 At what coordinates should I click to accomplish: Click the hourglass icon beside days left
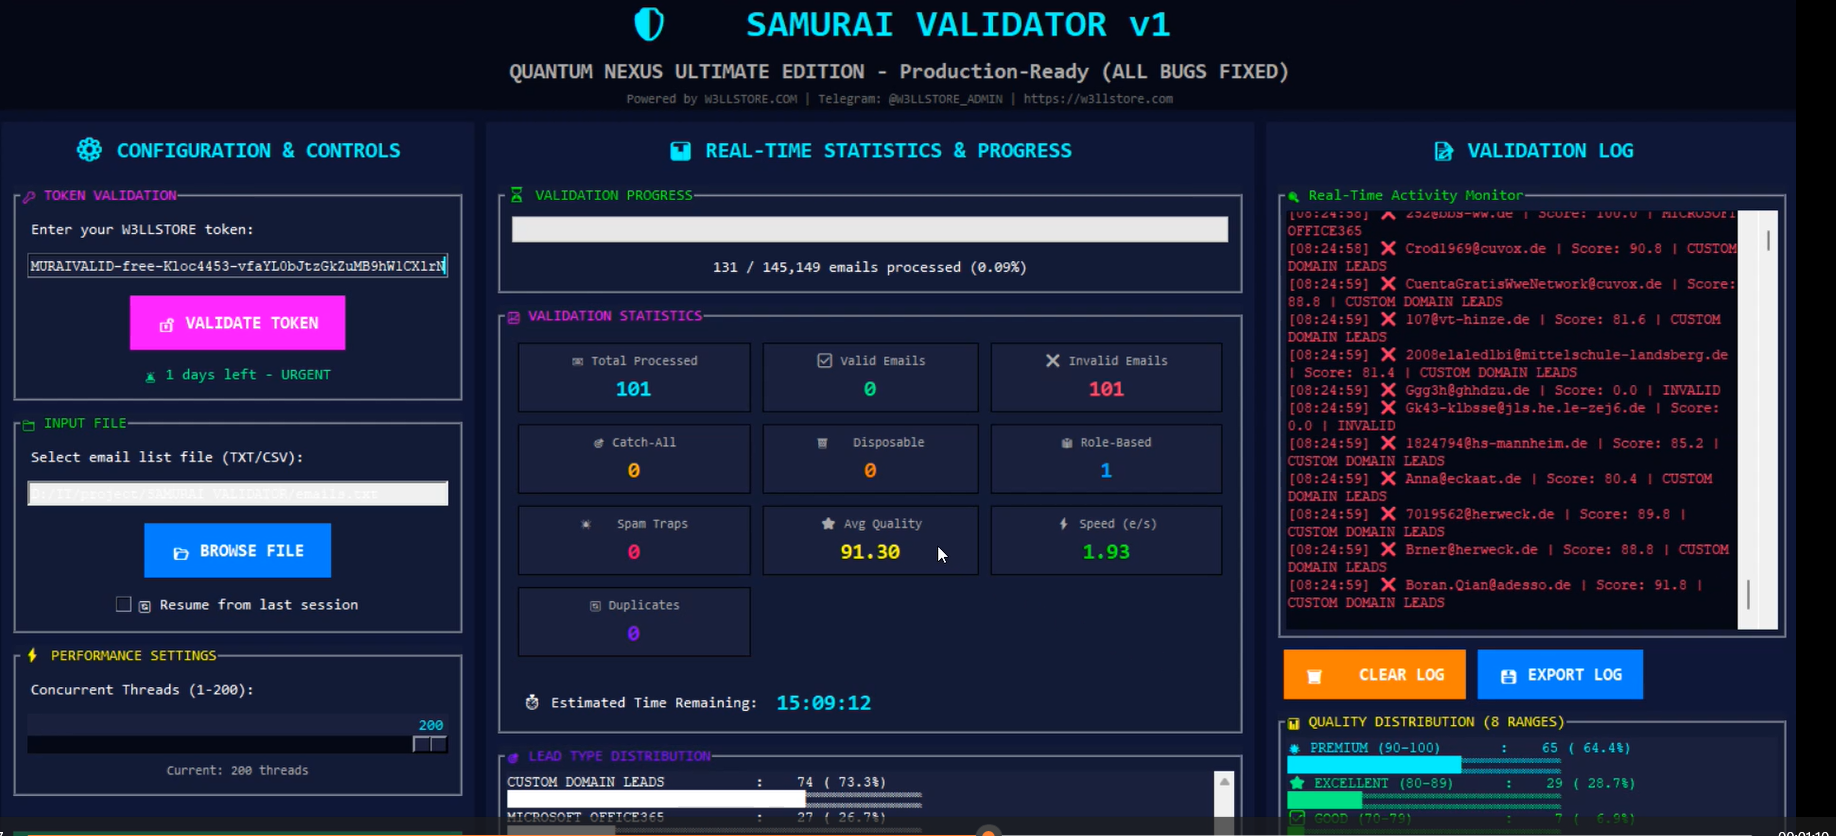pyautogui.click(x=150, y=376)
